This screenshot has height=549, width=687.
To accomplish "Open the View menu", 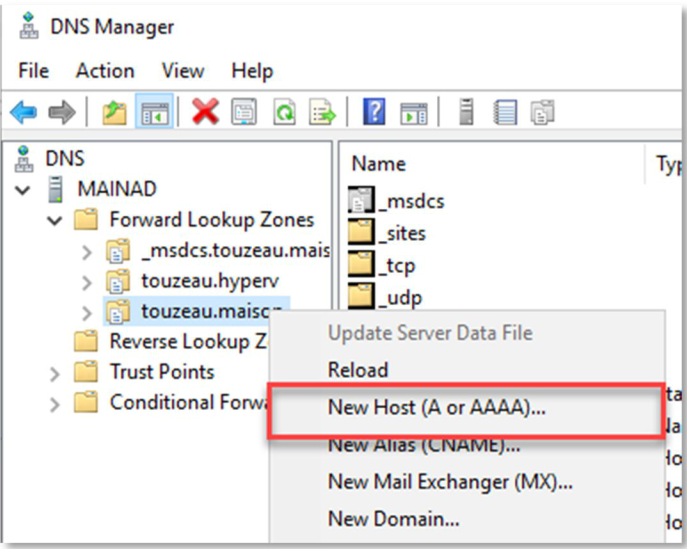I will pos(183,71).
